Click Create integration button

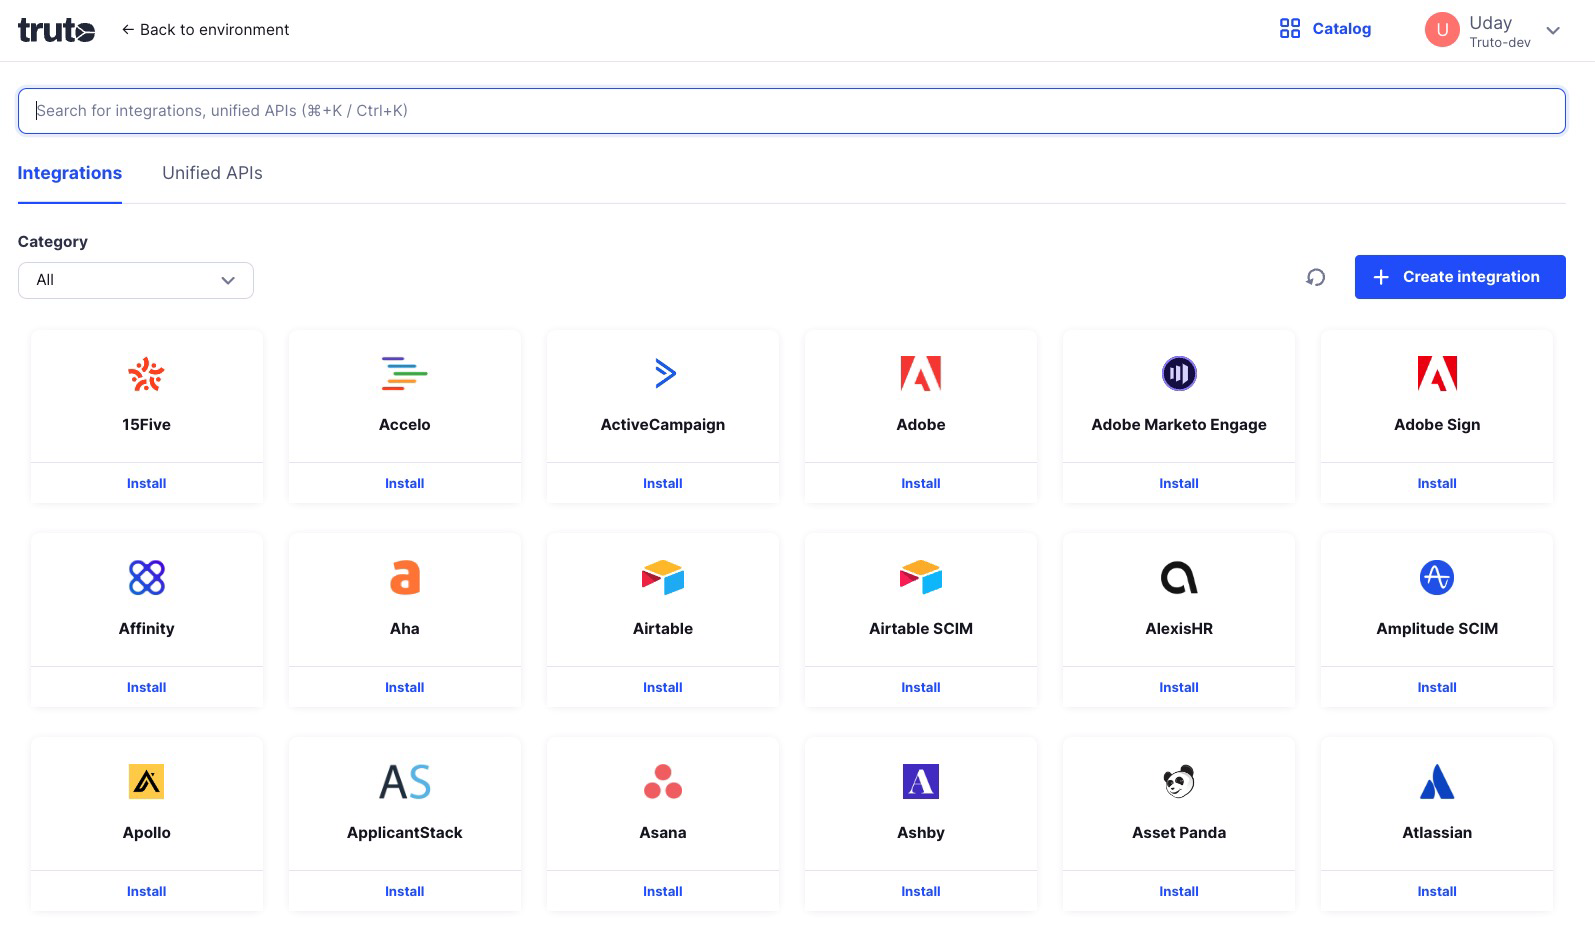1460,277
